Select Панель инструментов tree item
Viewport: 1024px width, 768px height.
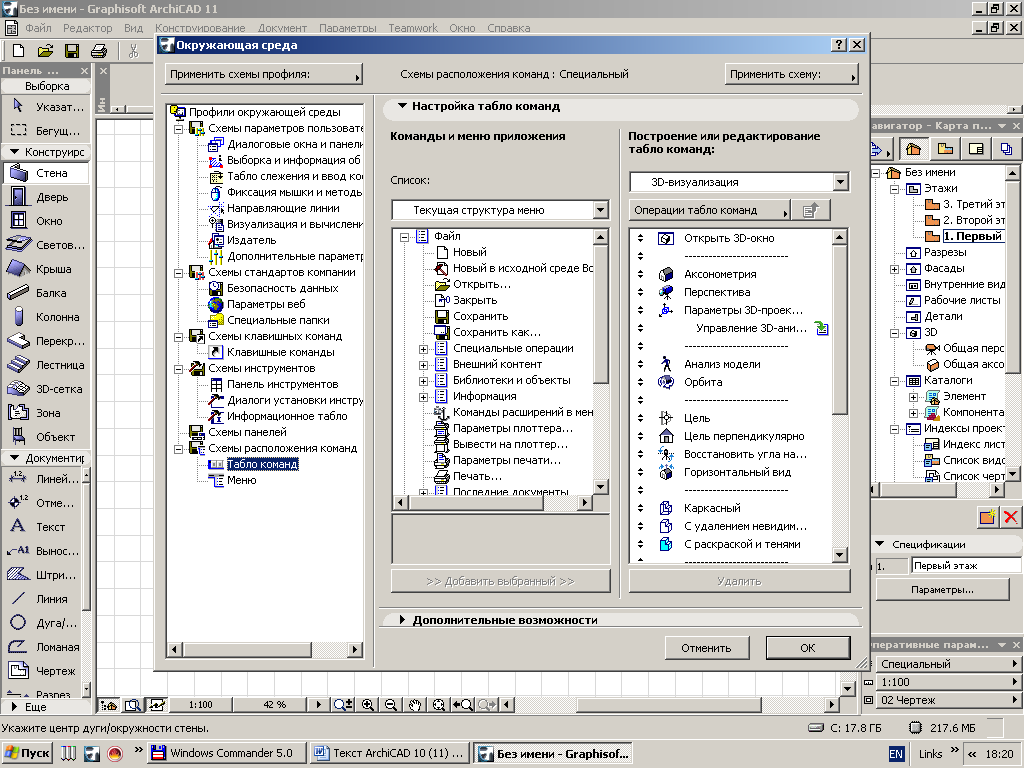(x=283, y=384)
